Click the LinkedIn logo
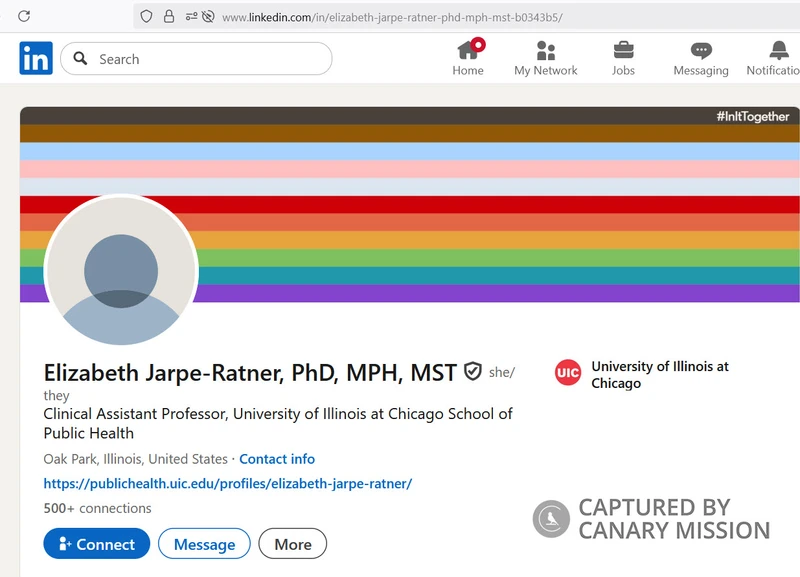Screen dimensions: 800x577 (x=36, y=58)
